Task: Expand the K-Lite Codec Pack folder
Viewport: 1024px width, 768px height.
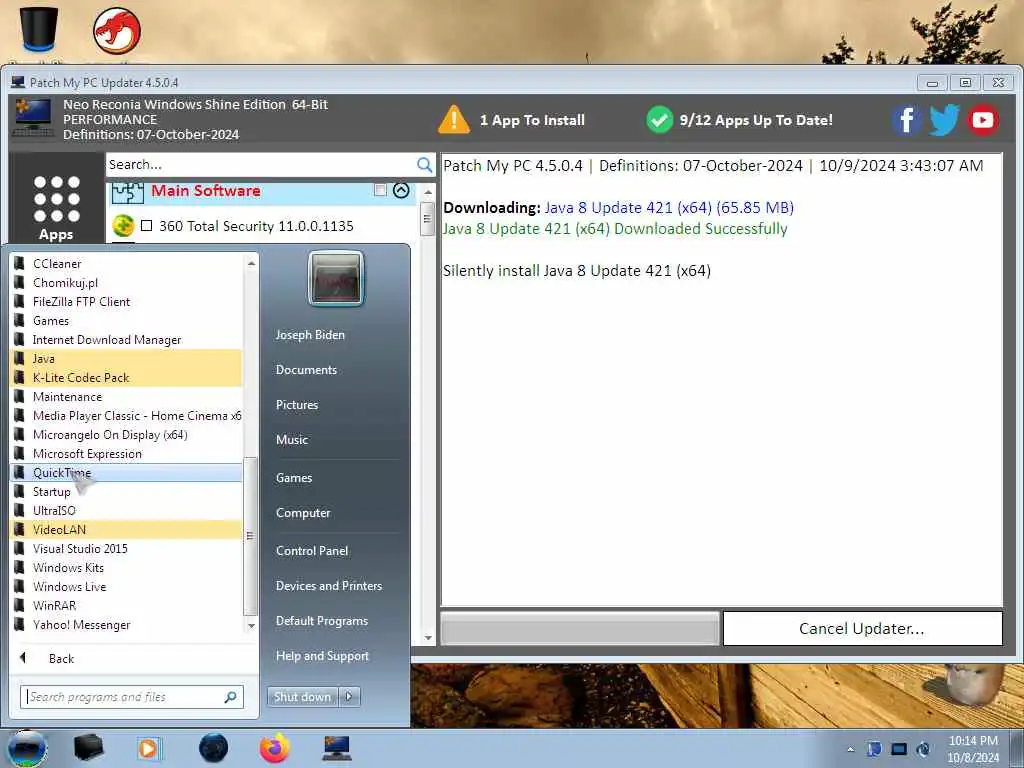Action: click(127, 377)
